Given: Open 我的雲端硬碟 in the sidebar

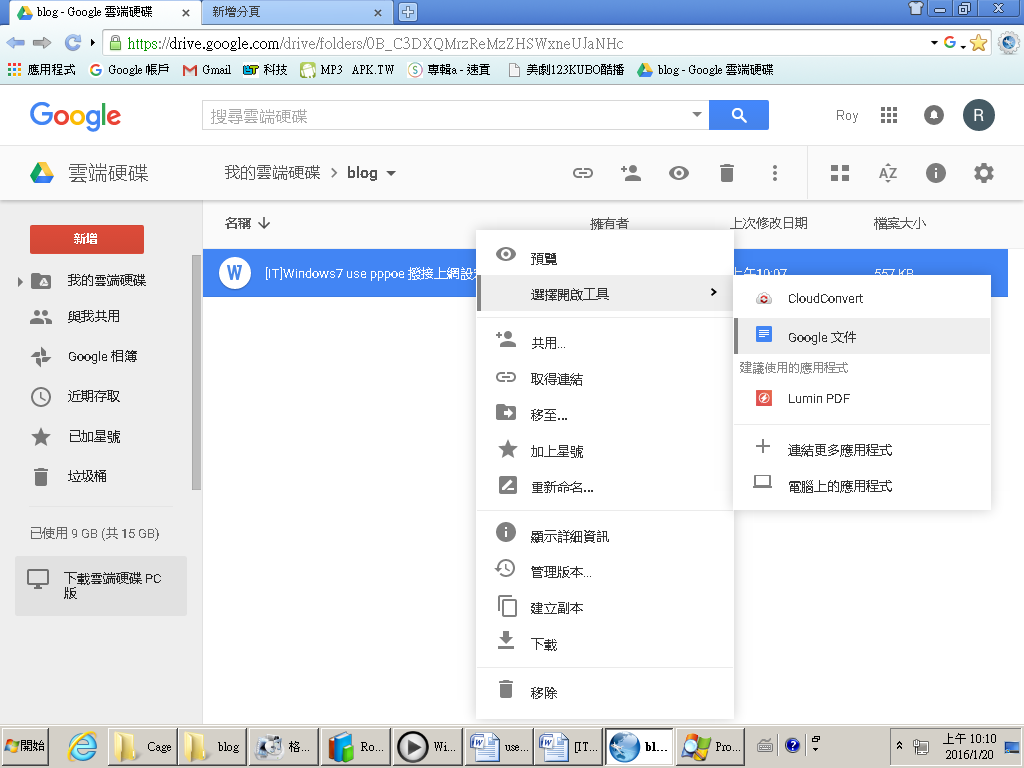Looking at the screenshot, I should [x=106, y=280].
